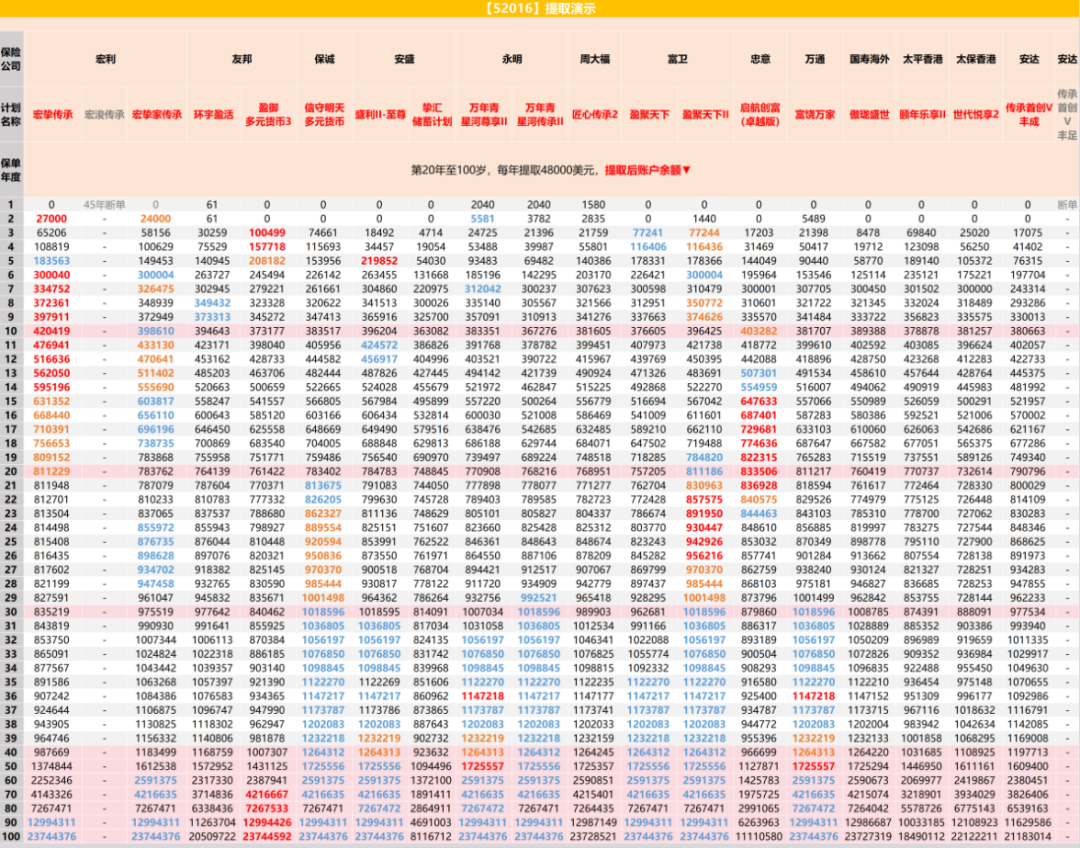Click the 环宇盈活 plan name

tap(211, 115)
